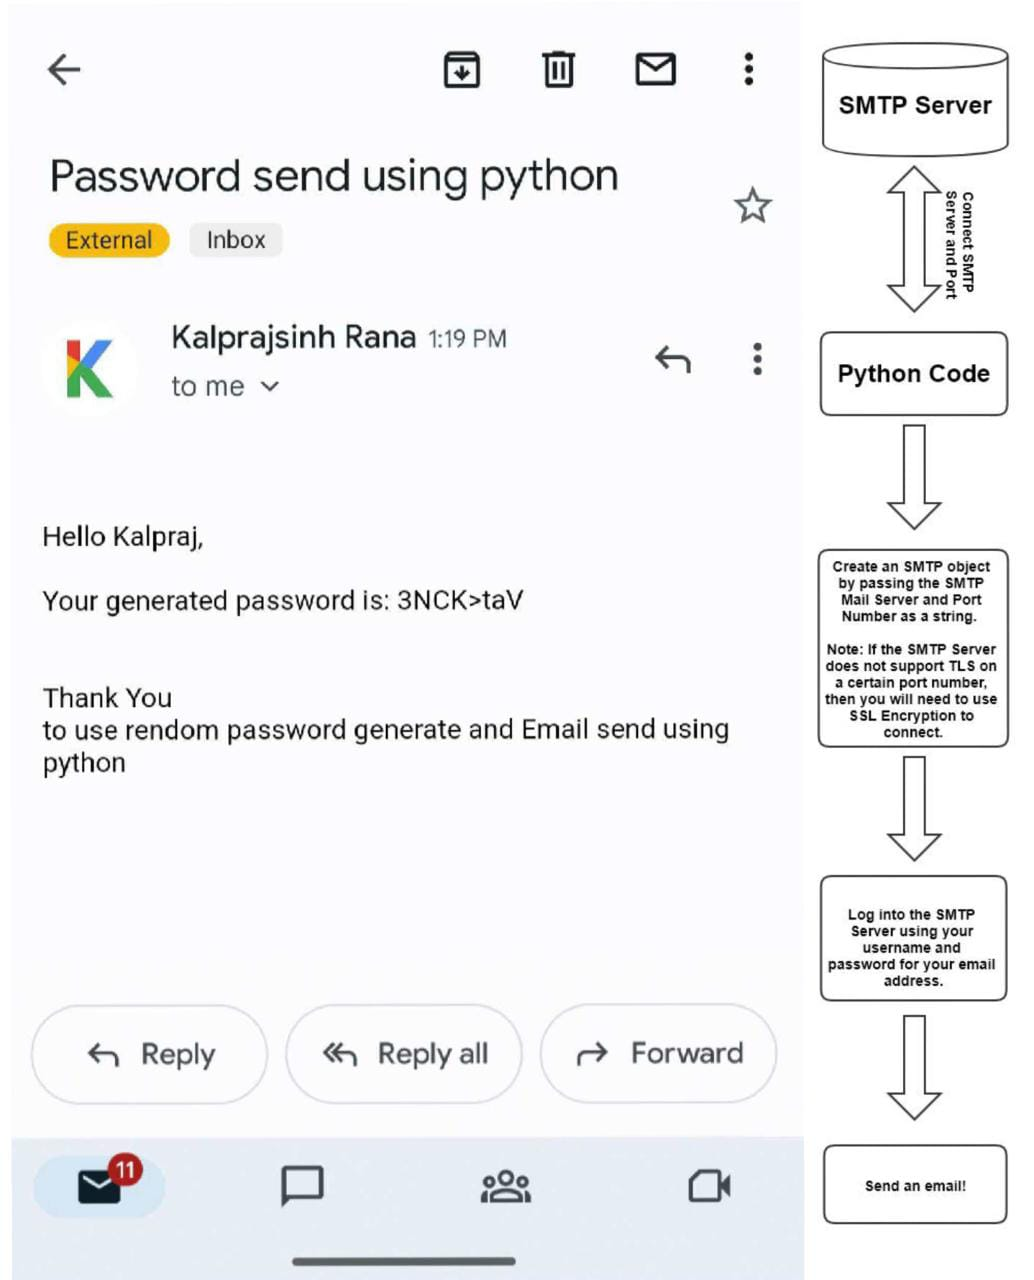Switch to Meet using the camera icon
This screenshot has width=1034, height=1280.
click(710, 1186)
